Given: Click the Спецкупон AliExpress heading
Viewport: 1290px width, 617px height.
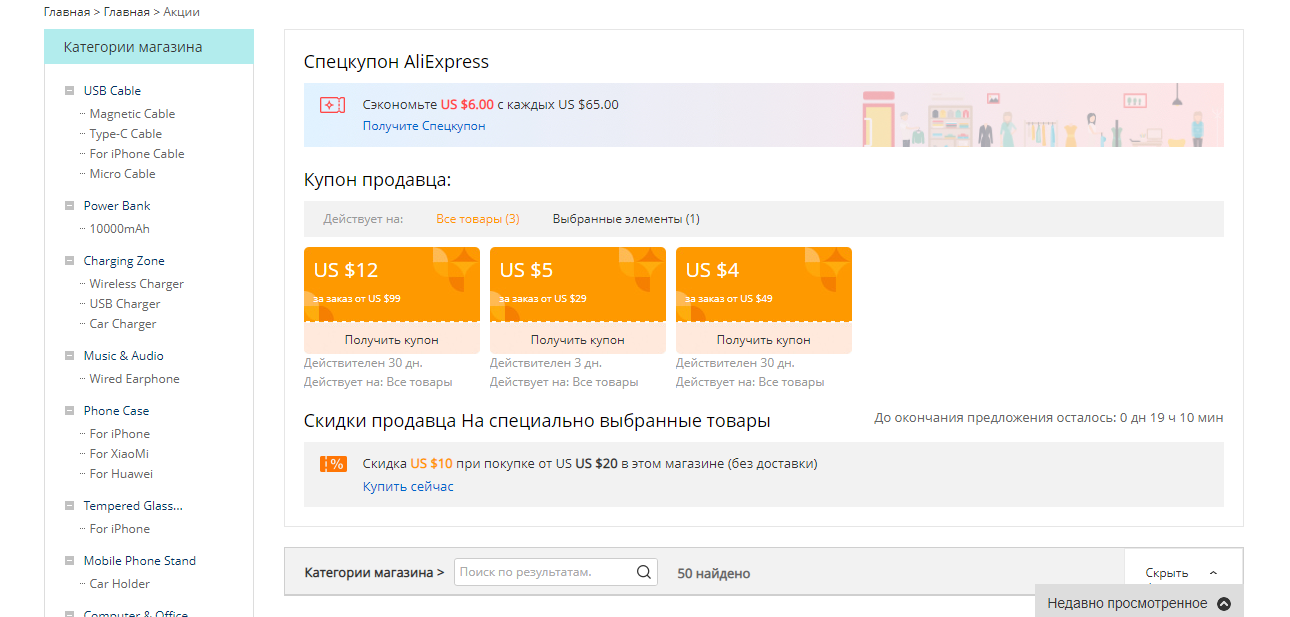Looking at the screenshot, I should pos(396,62).
